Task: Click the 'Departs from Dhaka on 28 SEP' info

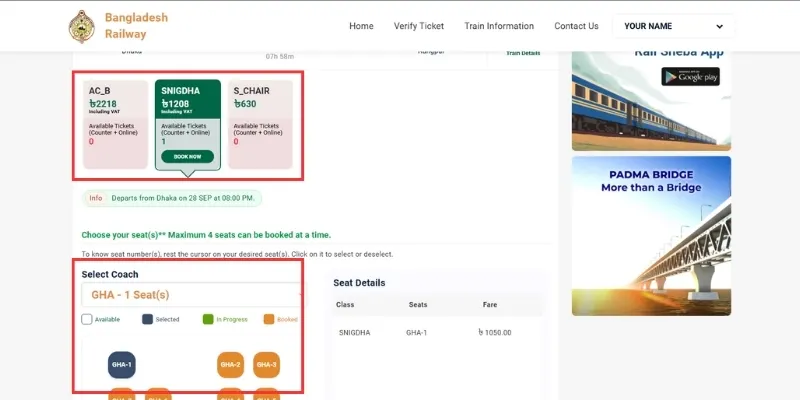Action: pyautogui.click(x=183, y=198)
